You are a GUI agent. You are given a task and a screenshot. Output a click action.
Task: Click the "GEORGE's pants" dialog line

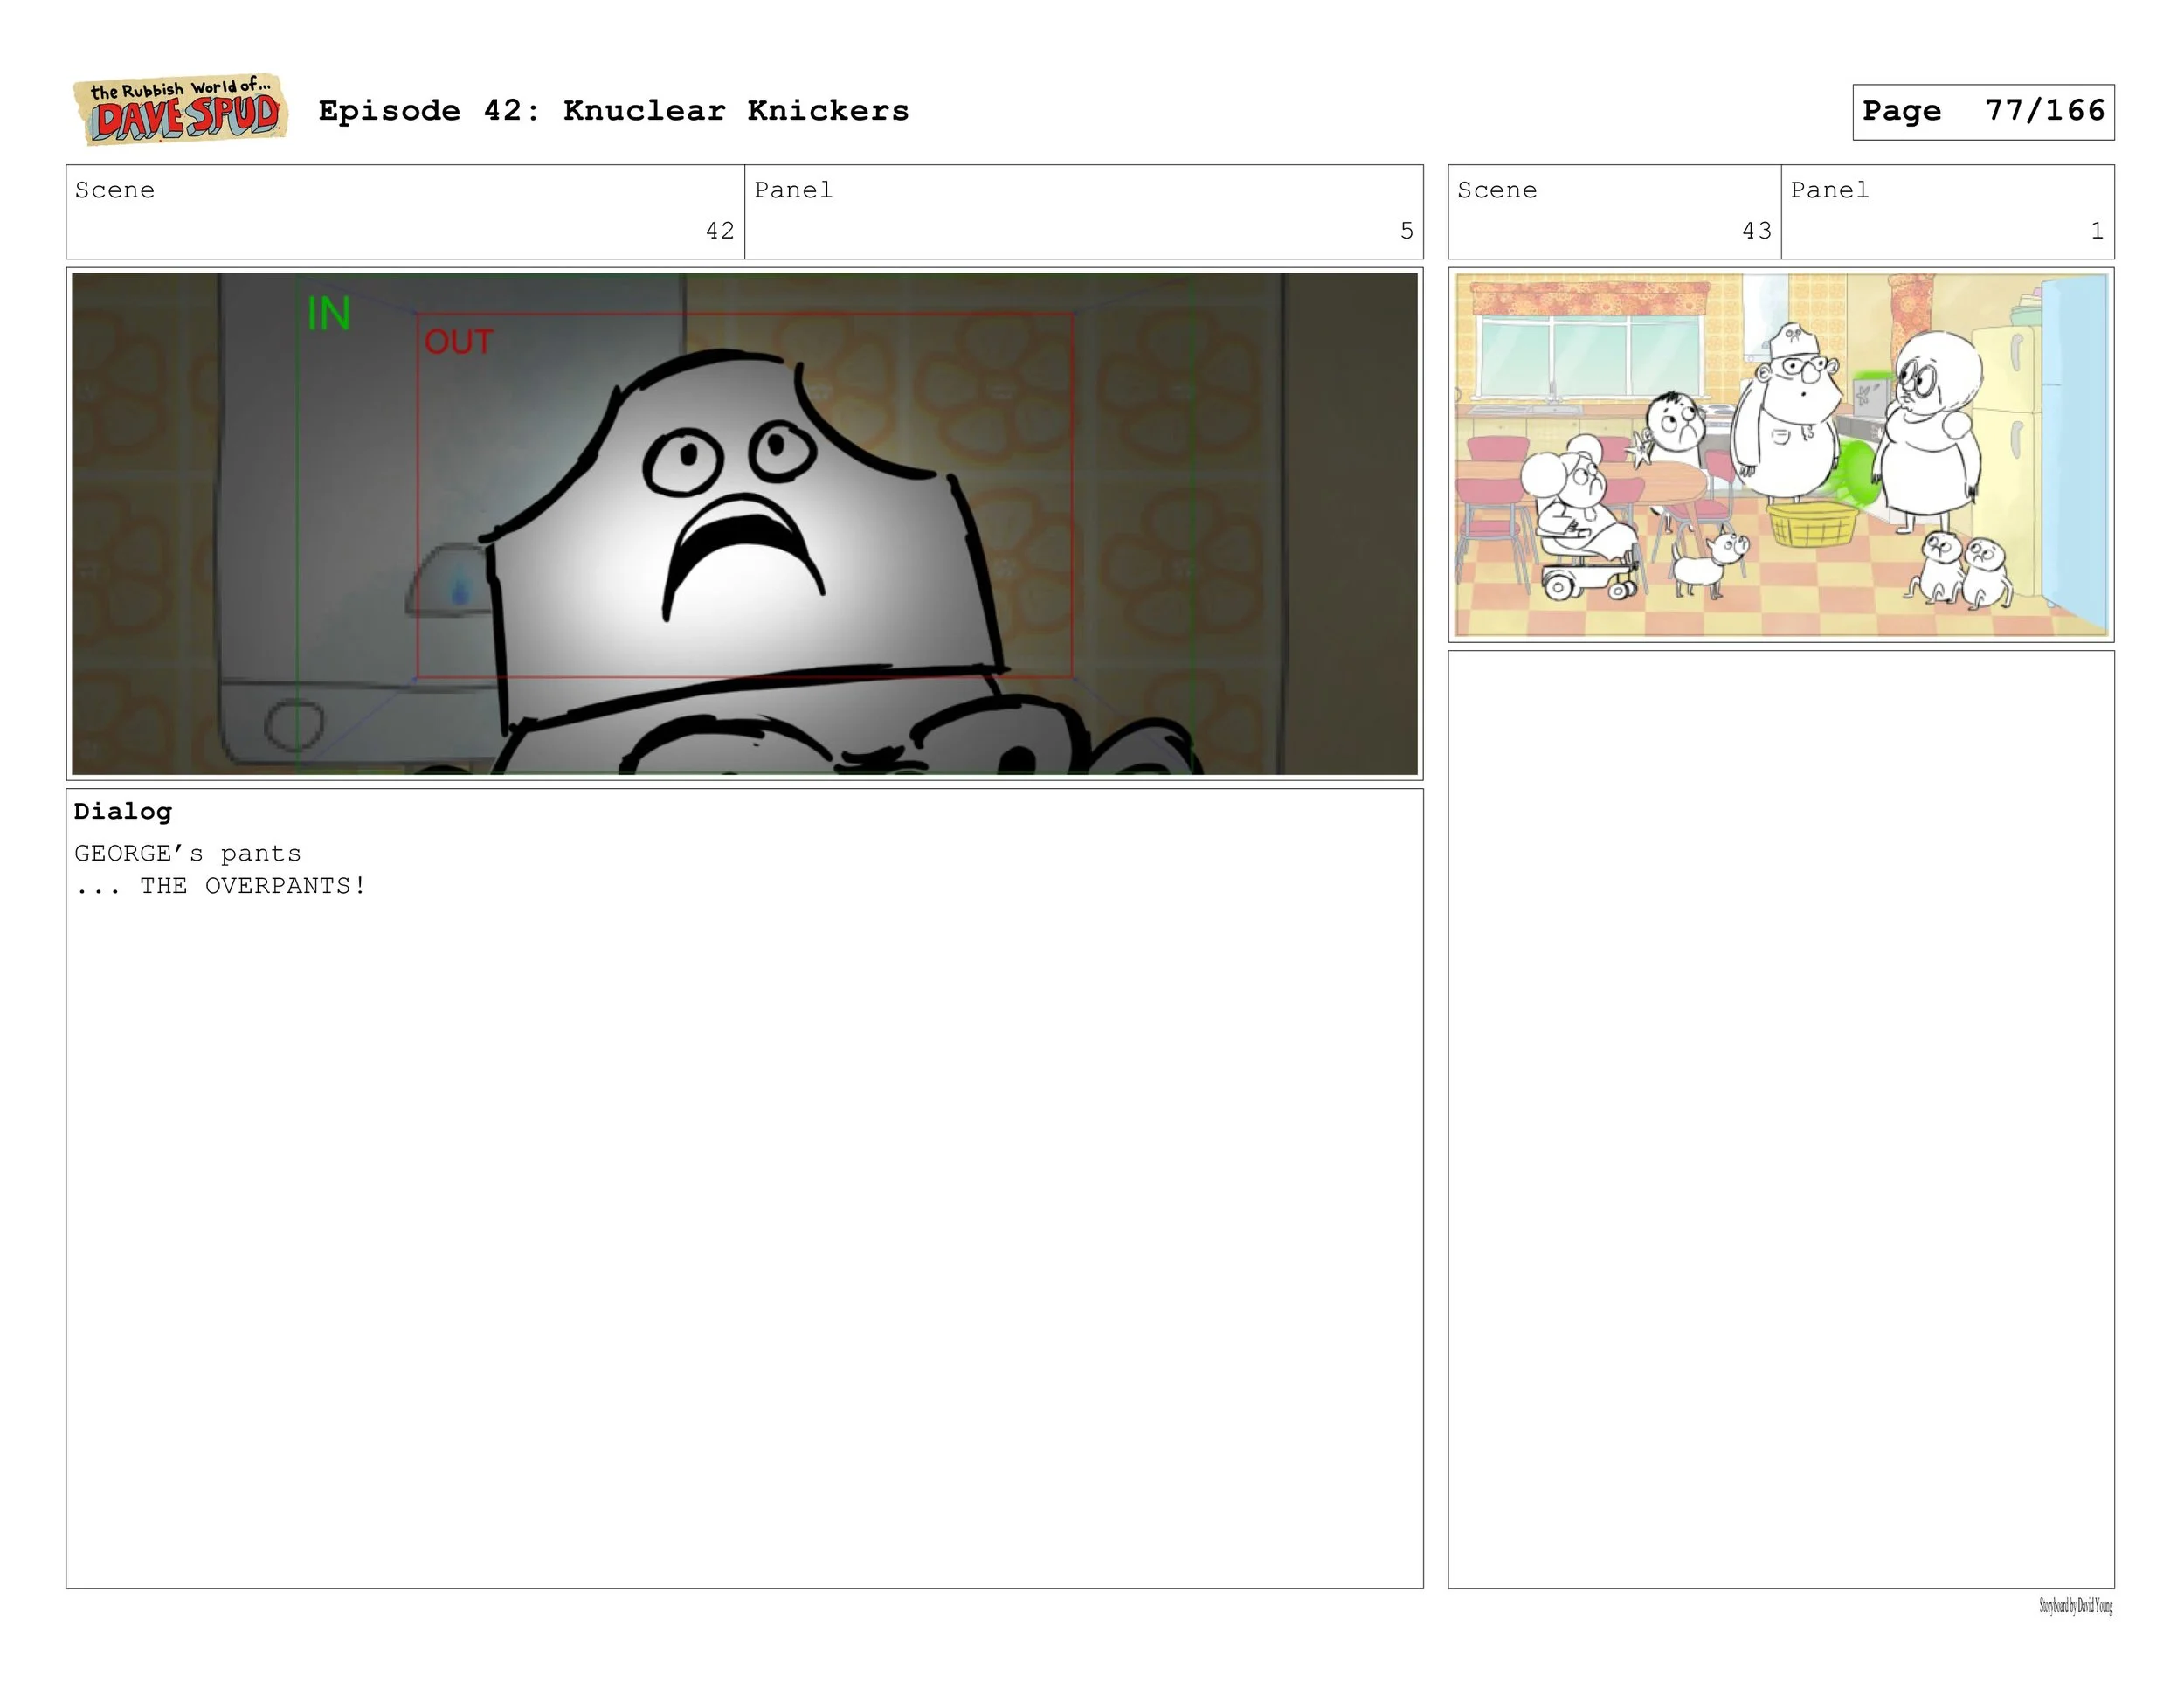188,854
